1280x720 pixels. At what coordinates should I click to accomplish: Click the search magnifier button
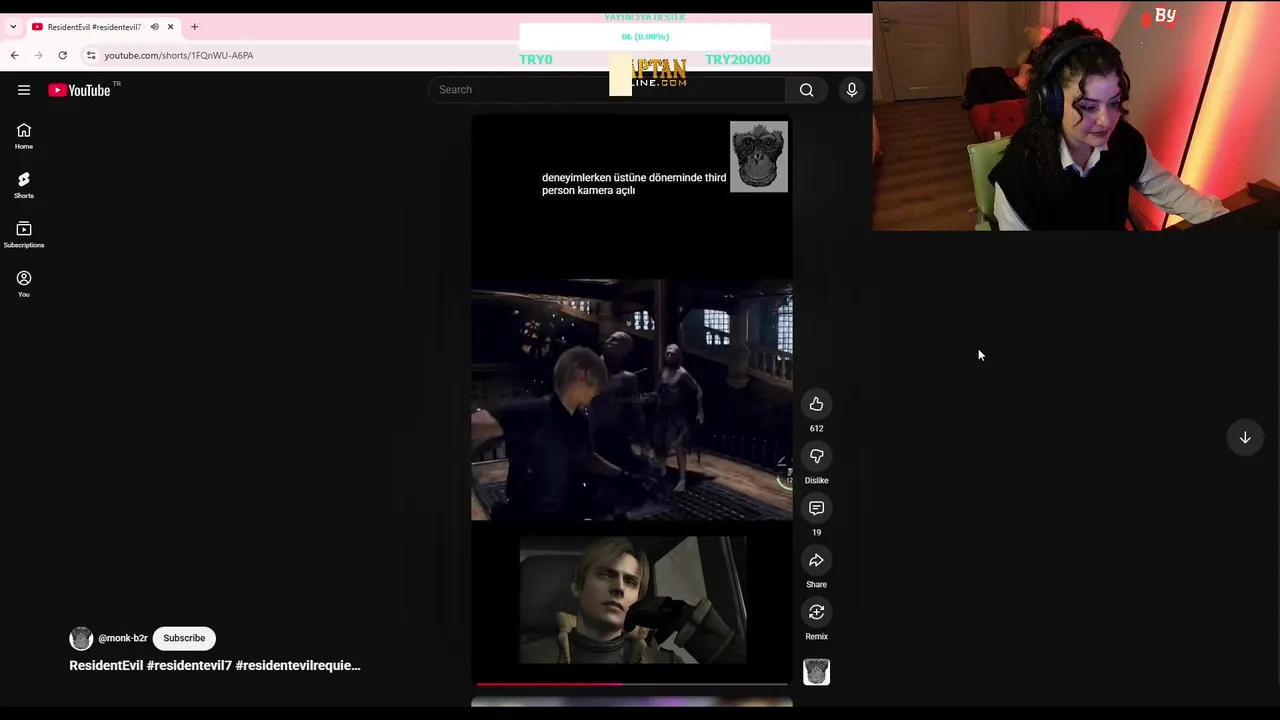[x=806, y=90]
